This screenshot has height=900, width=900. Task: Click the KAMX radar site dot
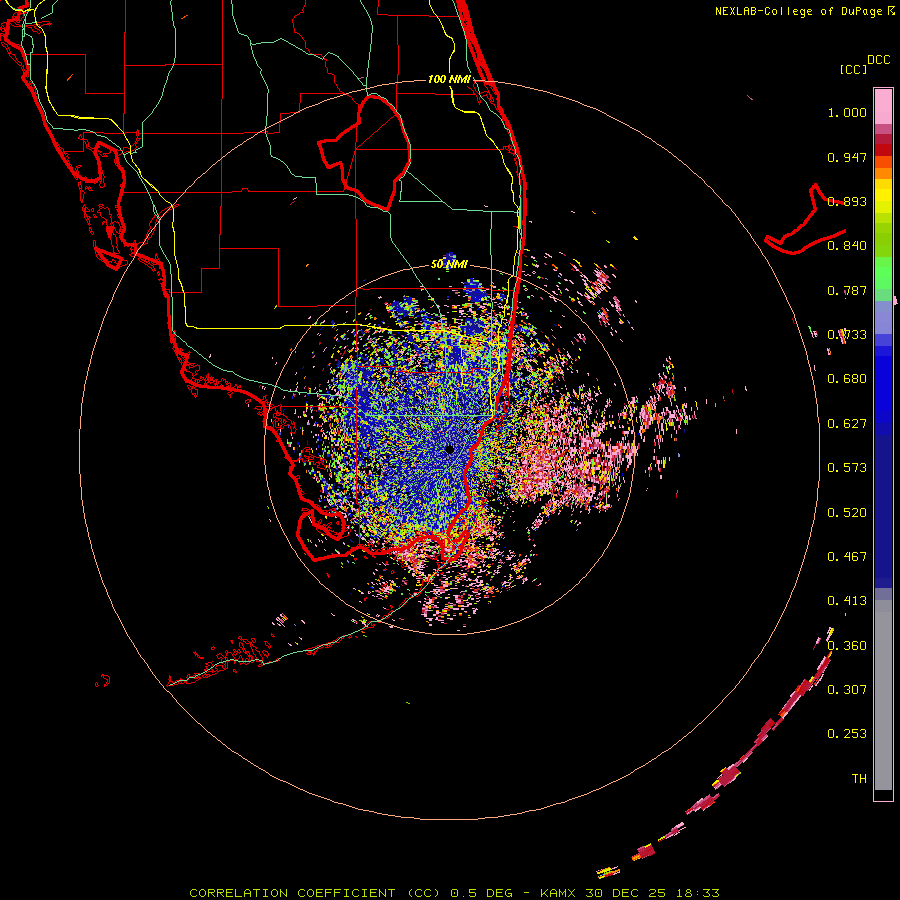pos(449,449)
